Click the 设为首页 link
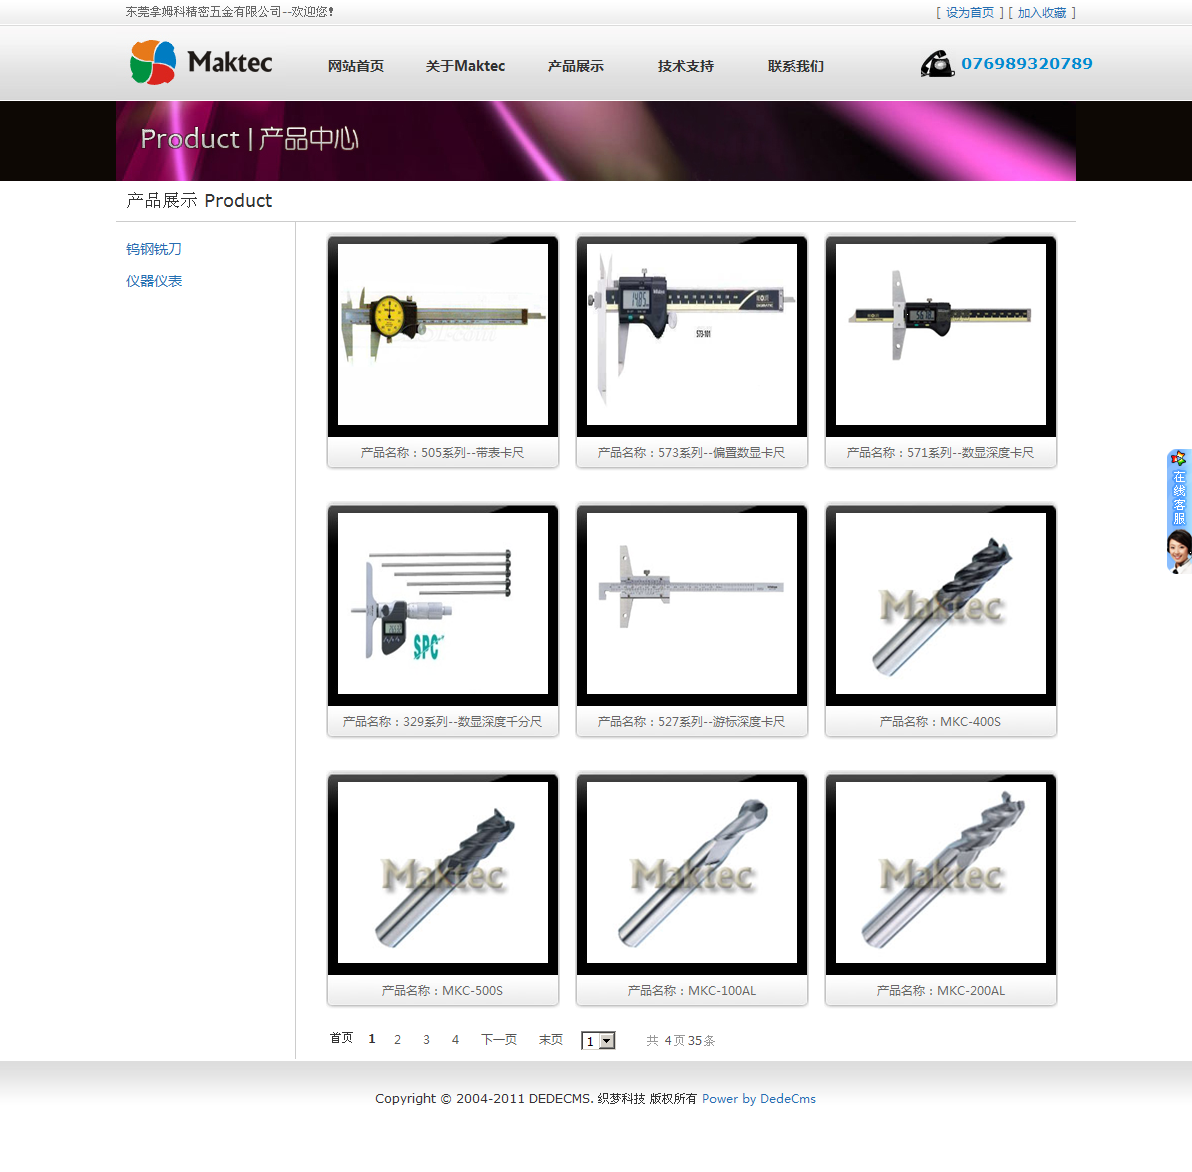 coord(969,13)
